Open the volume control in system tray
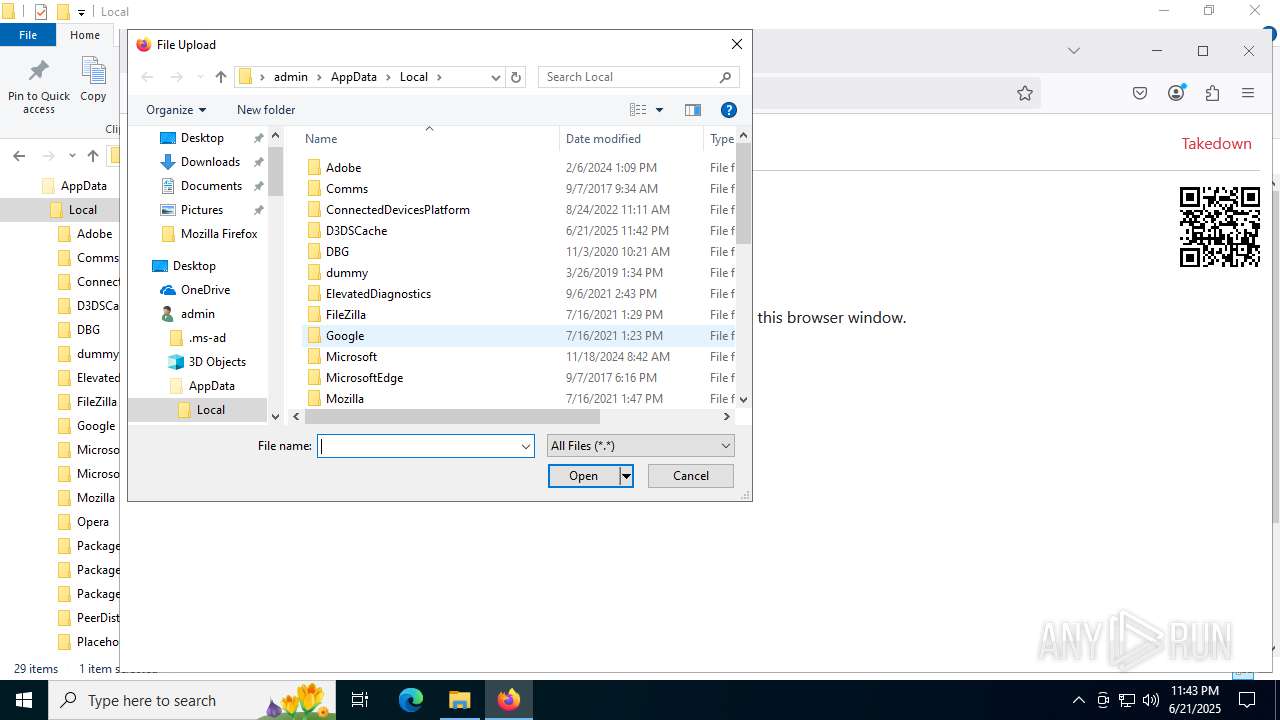The width and height of the screenshot is (1280, 720). pos(1151,700)
